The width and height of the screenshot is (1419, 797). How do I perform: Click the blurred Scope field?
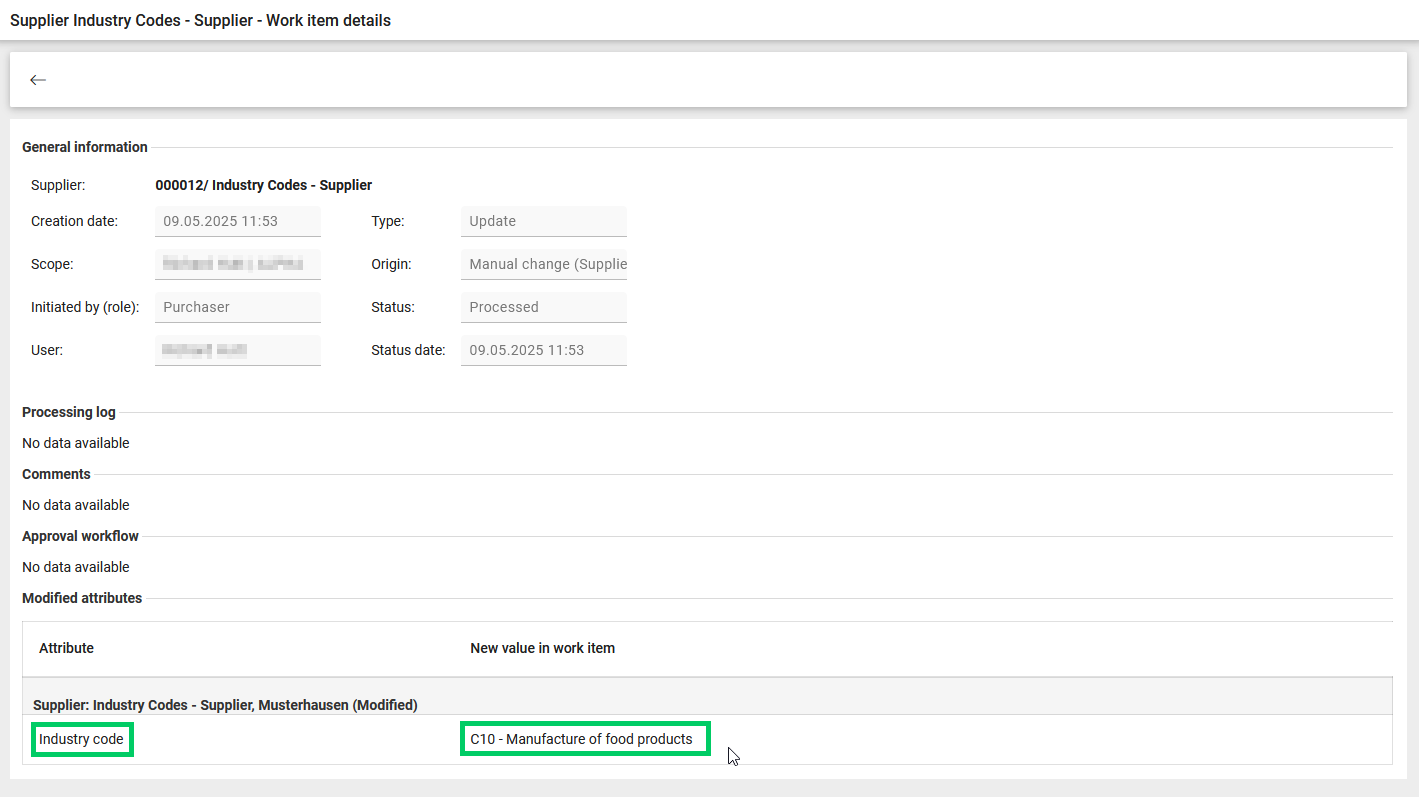click(237, 264)
